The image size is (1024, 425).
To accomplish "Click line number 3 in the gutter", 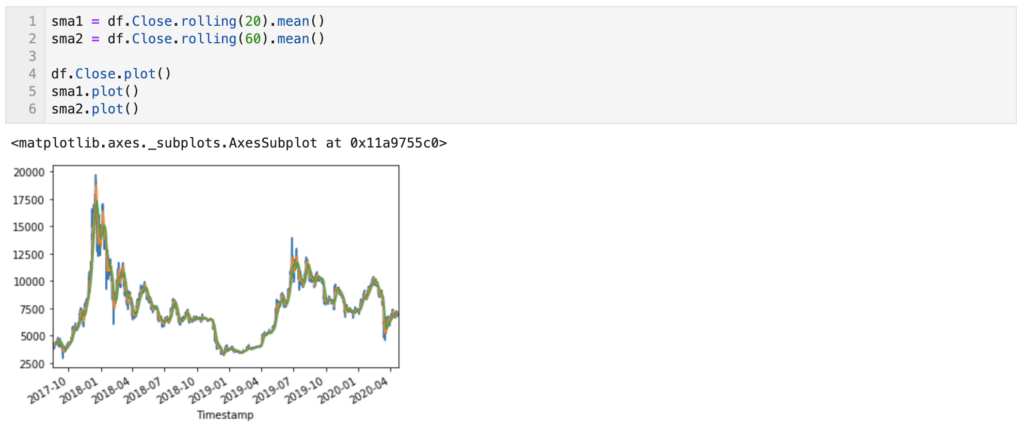I will pyautogui.click(x=32, y=56).
